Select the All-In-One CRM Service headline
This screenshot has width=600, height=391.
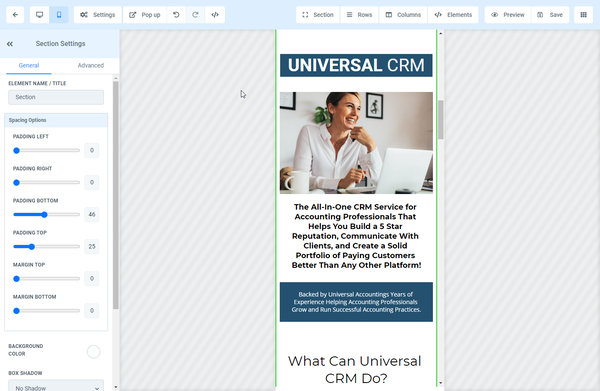[x=356, y=236]
